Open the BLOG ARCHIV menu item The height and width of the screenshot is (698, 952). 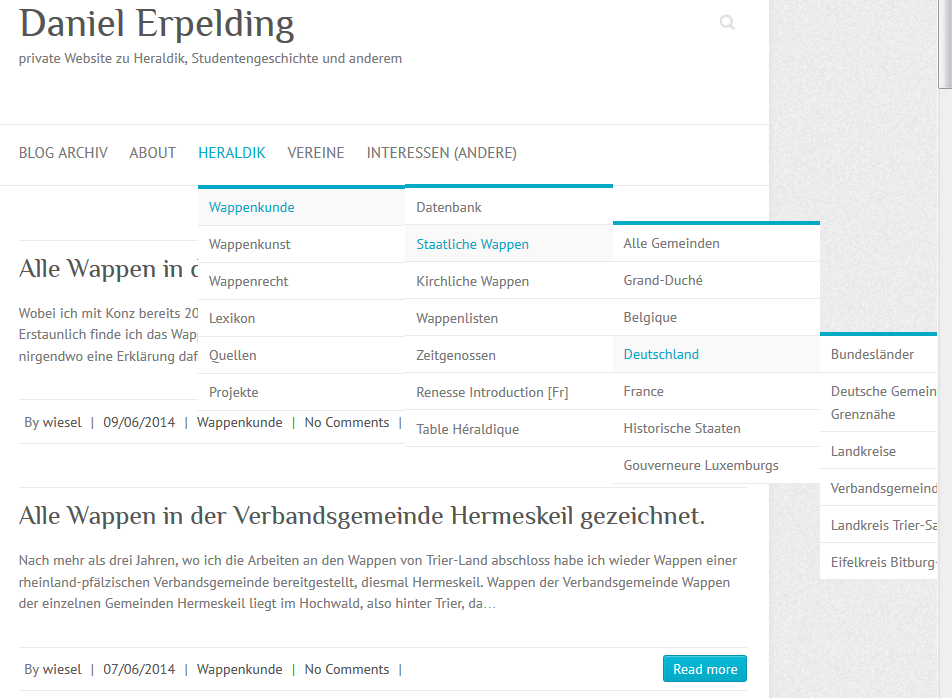pos(63,153)
